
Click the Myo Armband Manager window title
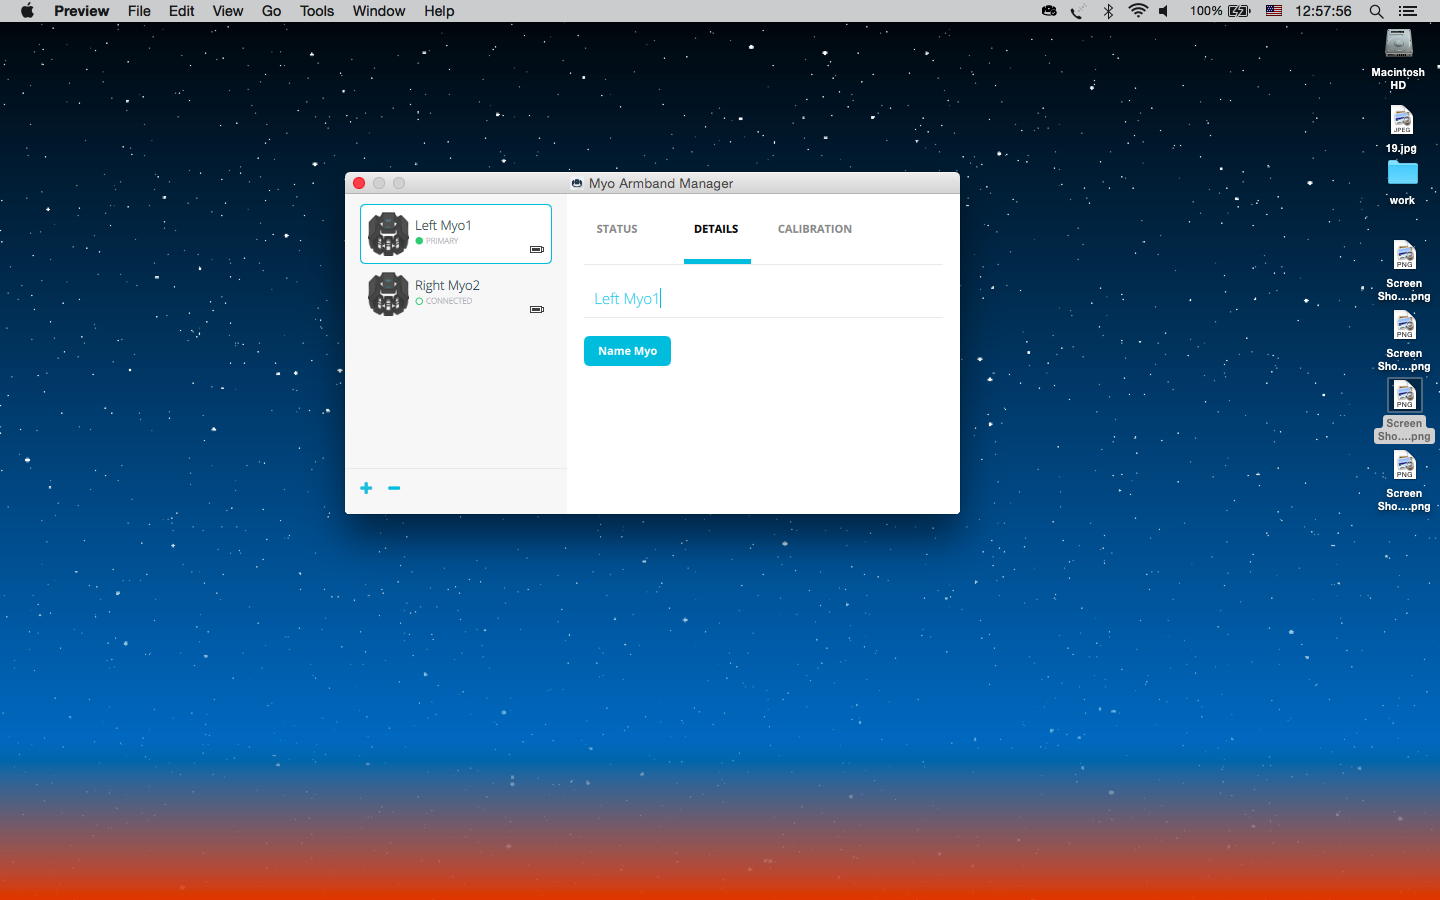point(661,183)
